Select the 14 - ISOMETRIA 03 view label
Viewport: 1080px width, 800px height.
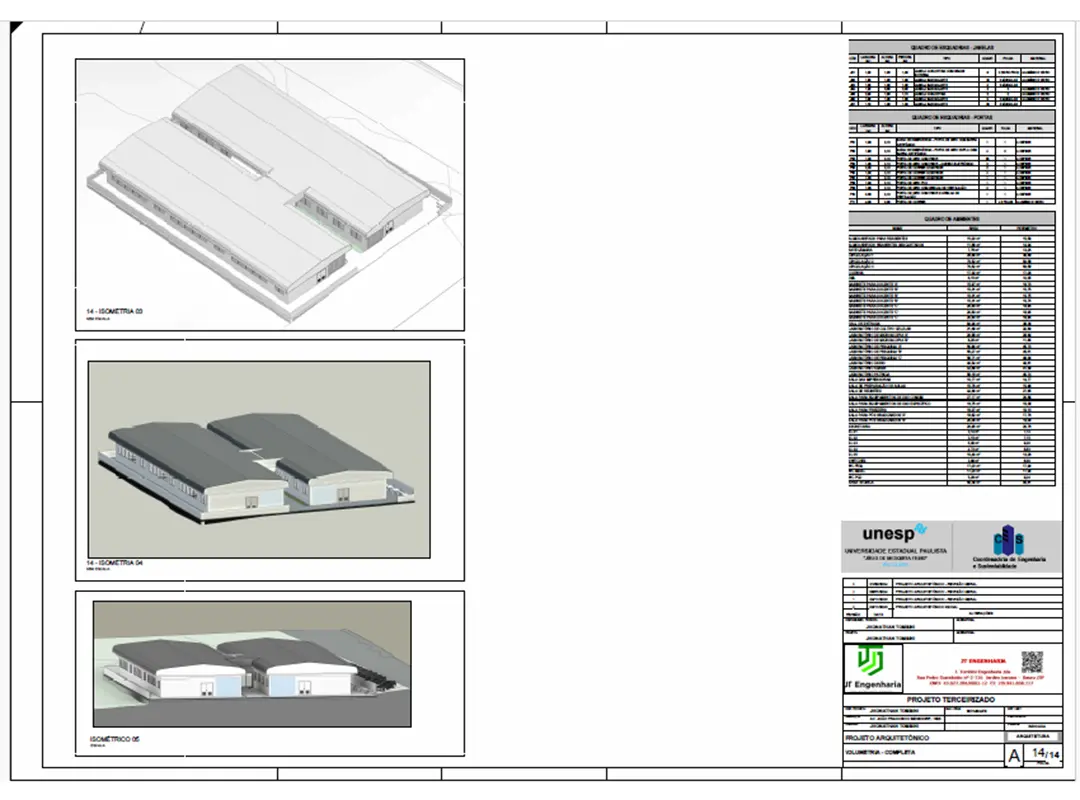point(115,313)
